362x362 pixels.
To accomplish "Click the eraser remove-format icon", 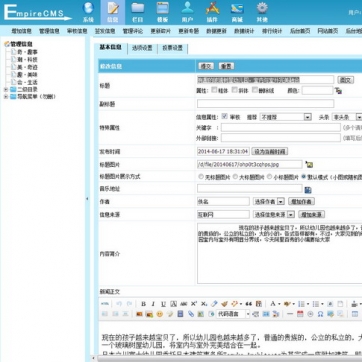I will pyautogui.click(x=214, y=304).
